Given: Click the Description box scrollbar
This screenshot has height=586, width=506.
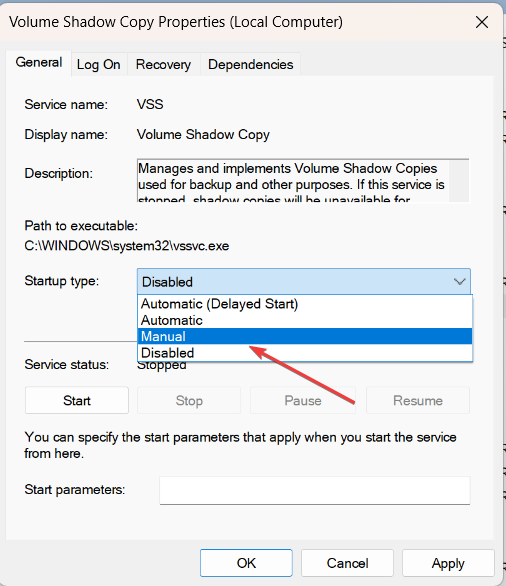Looking at the screenshot, I should coord(459,181).
